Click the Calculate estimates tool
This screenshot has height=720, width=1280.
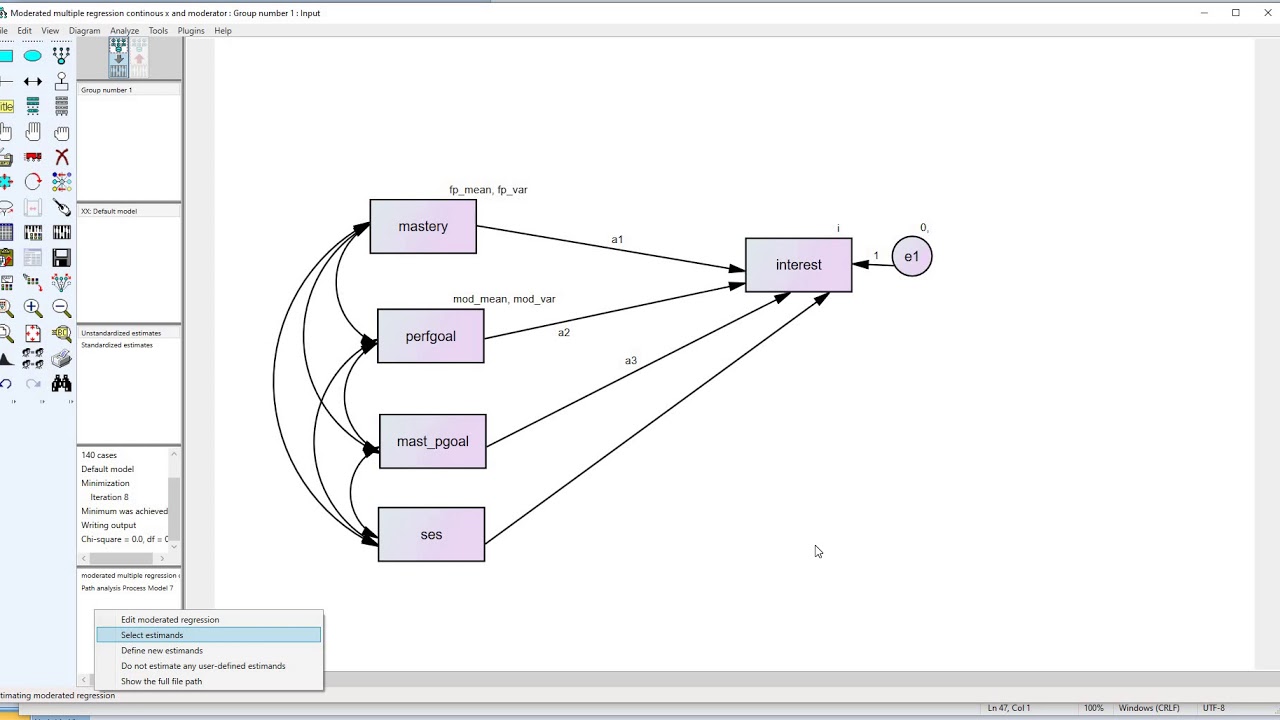61,233
